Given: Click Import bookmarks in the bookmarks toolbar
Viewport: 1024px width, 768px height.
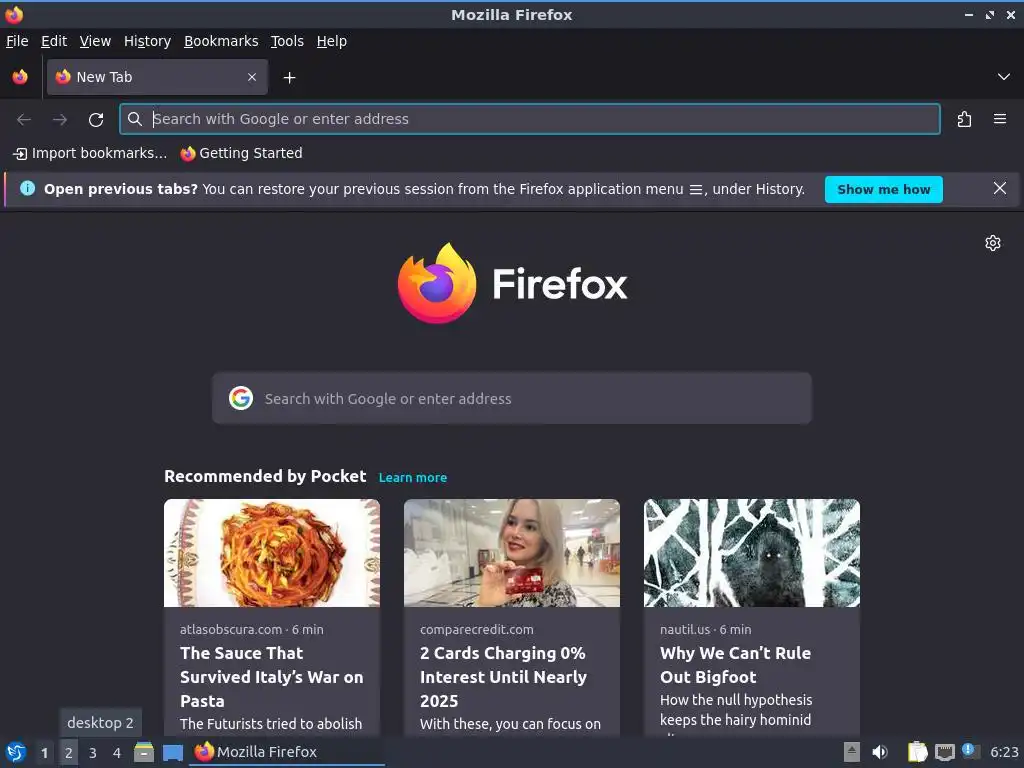Looking at the screenshot, I should (90, 153).
